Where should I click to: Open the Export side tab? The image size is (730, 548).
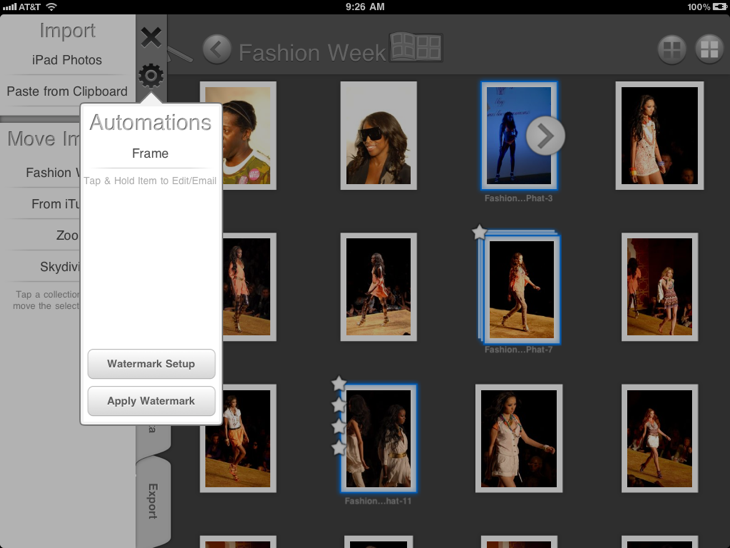click(x=153, y=500)
